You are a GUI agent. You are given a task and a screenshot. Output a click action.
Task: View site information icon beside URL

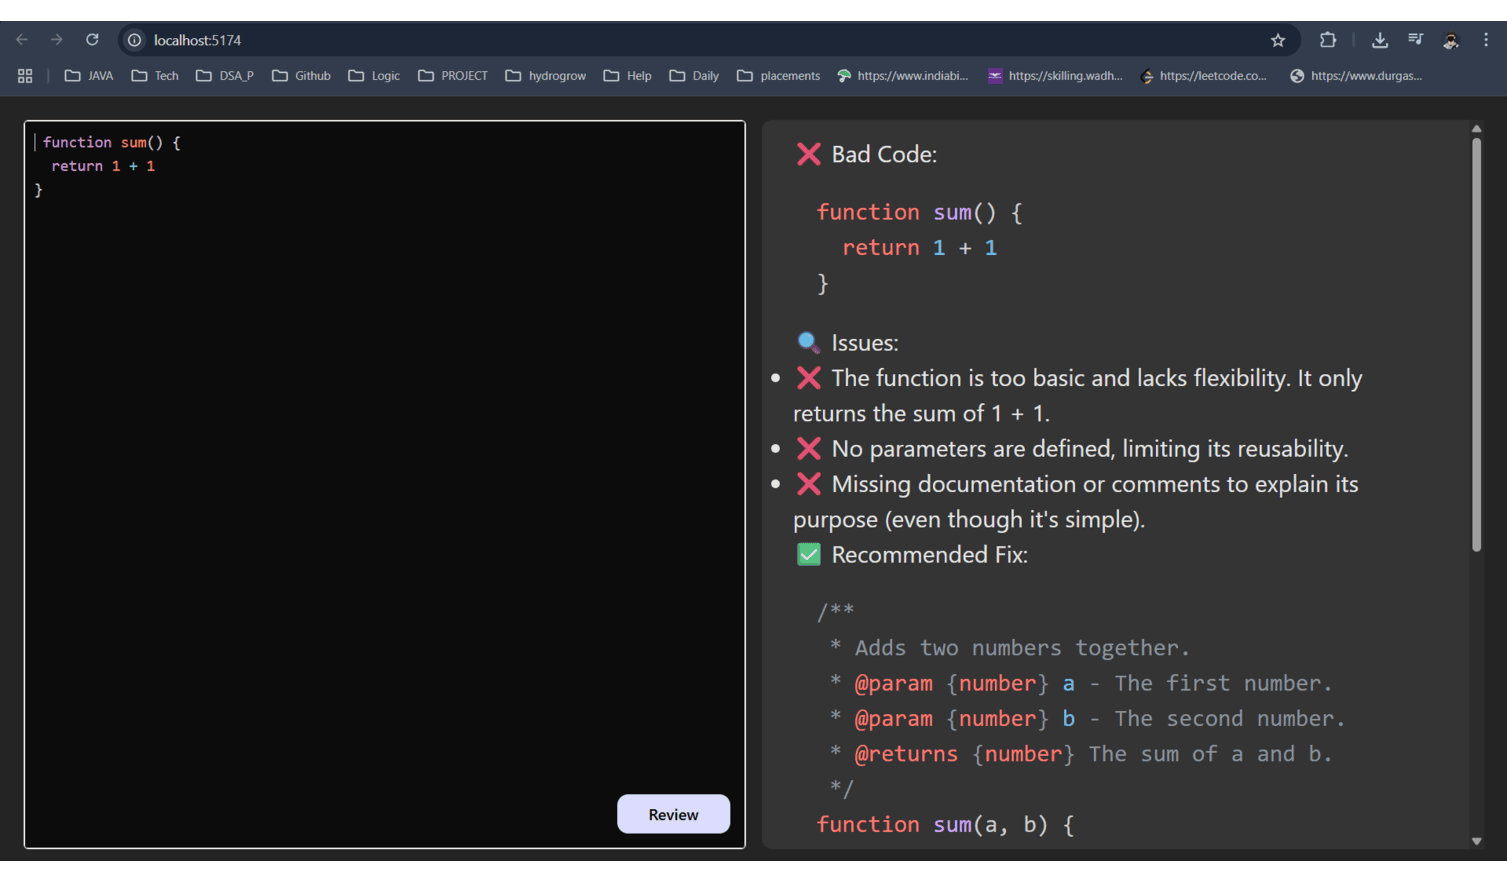point(134,40)
